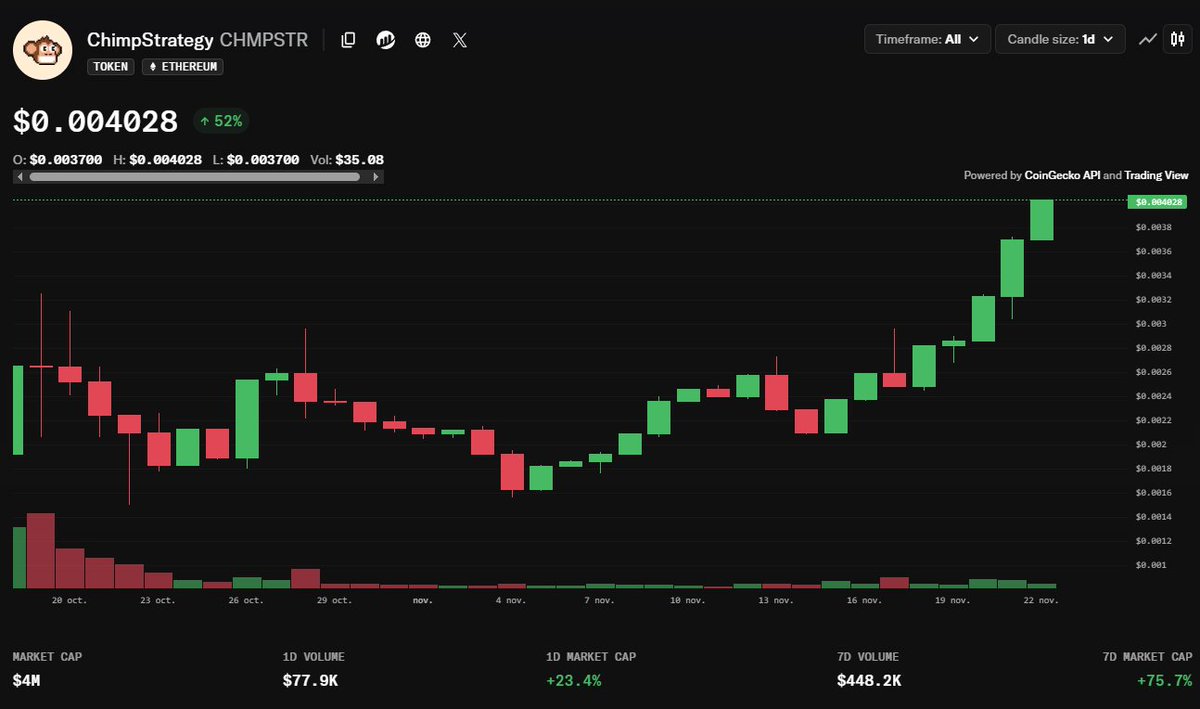This screenshot has width=1200, height=709.
Task: Open the CoinGecko chart link icon
Action: tap(385, 40)
